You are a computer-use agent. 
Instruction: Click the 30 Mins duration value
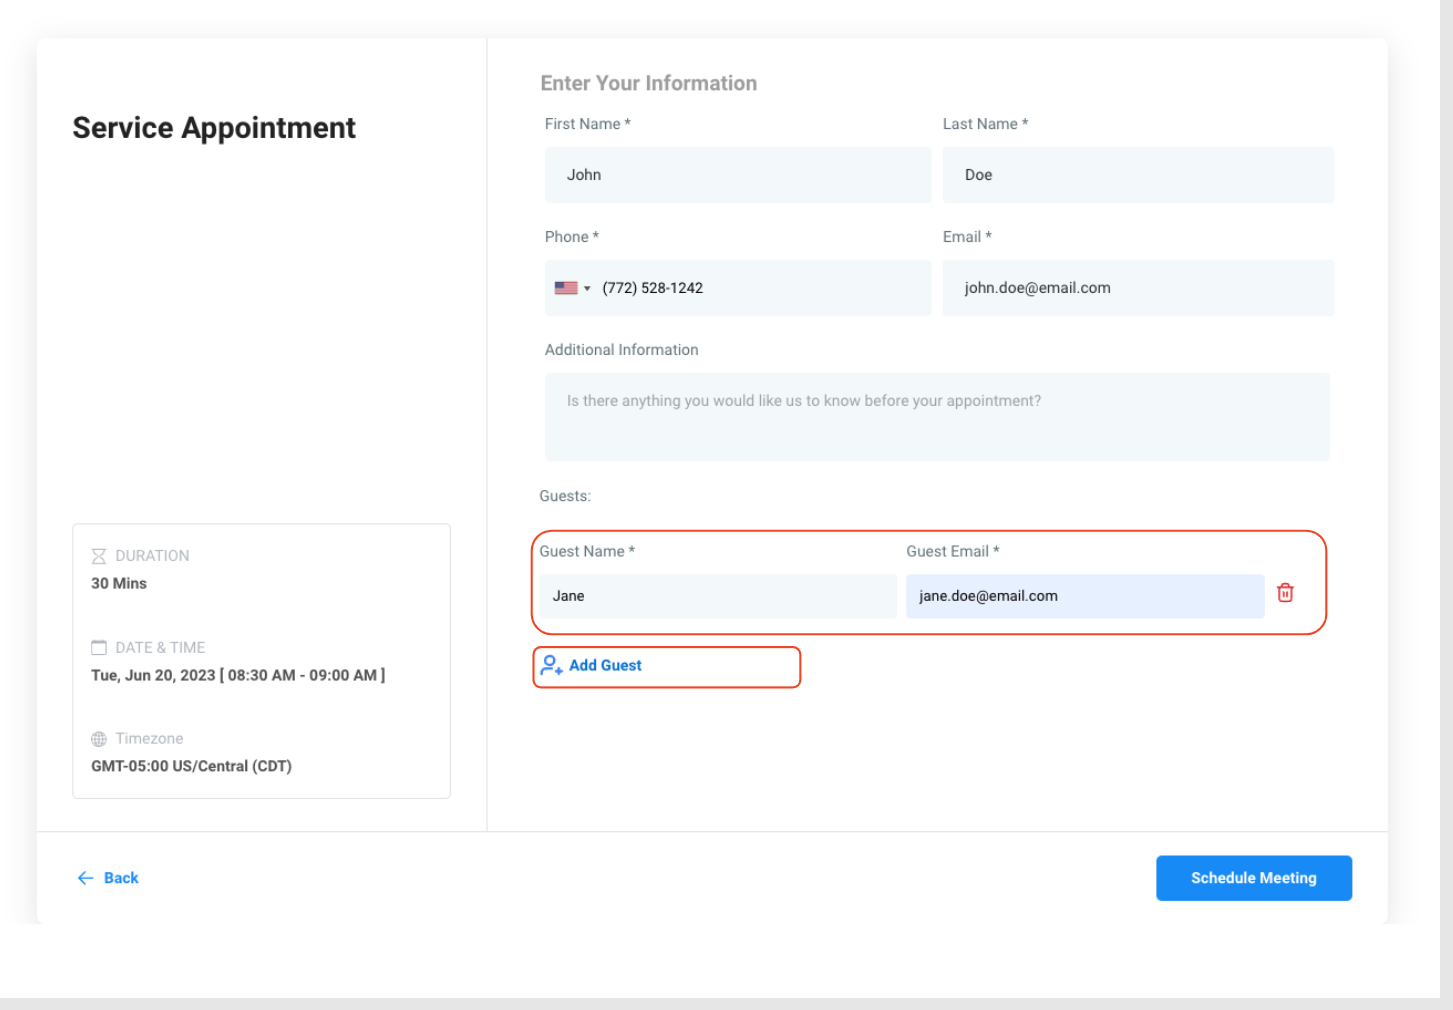[x=119, y=583]
